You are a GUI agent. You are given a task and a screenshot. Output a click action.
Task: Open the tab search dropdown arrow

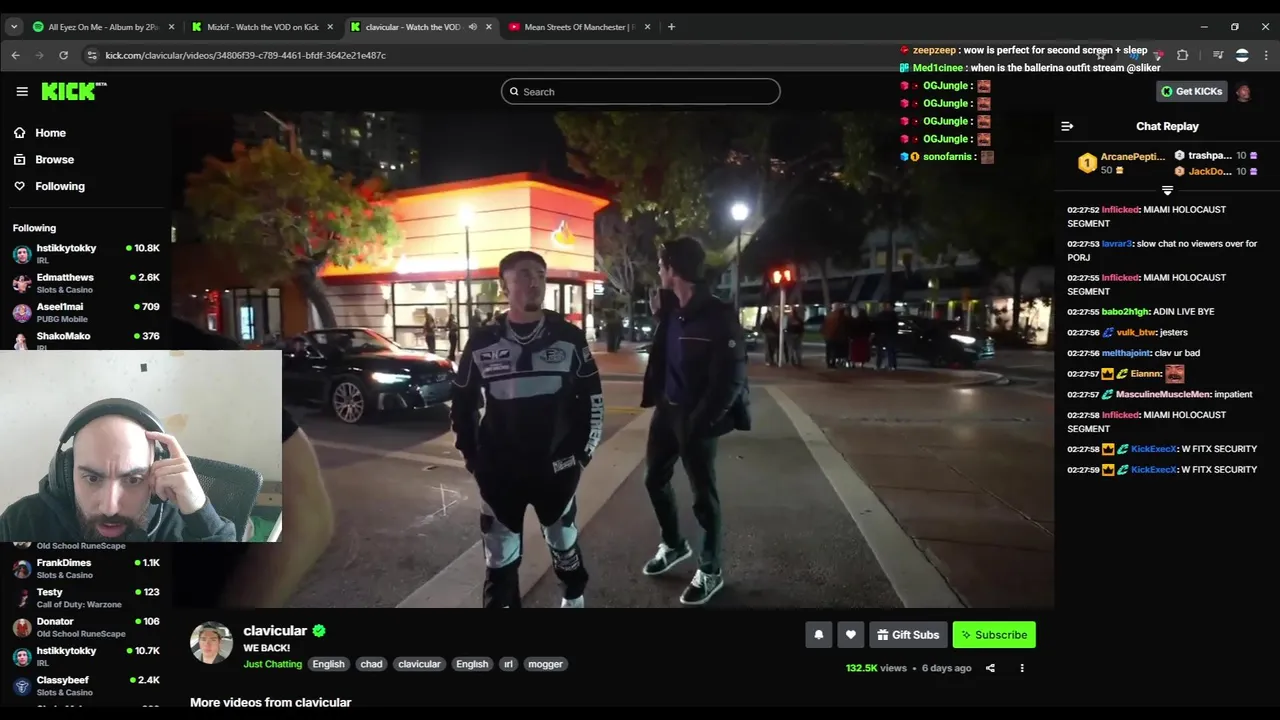[14, 27]
